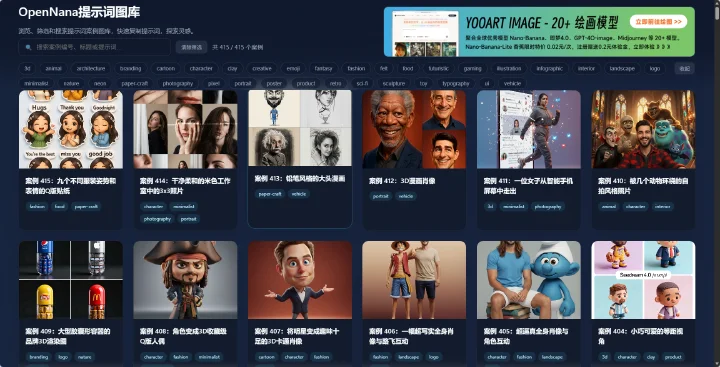Select the toy filter tag
The width and height of the screenshot is (720, 367).
pyautogui.click(x=423, y=84)
